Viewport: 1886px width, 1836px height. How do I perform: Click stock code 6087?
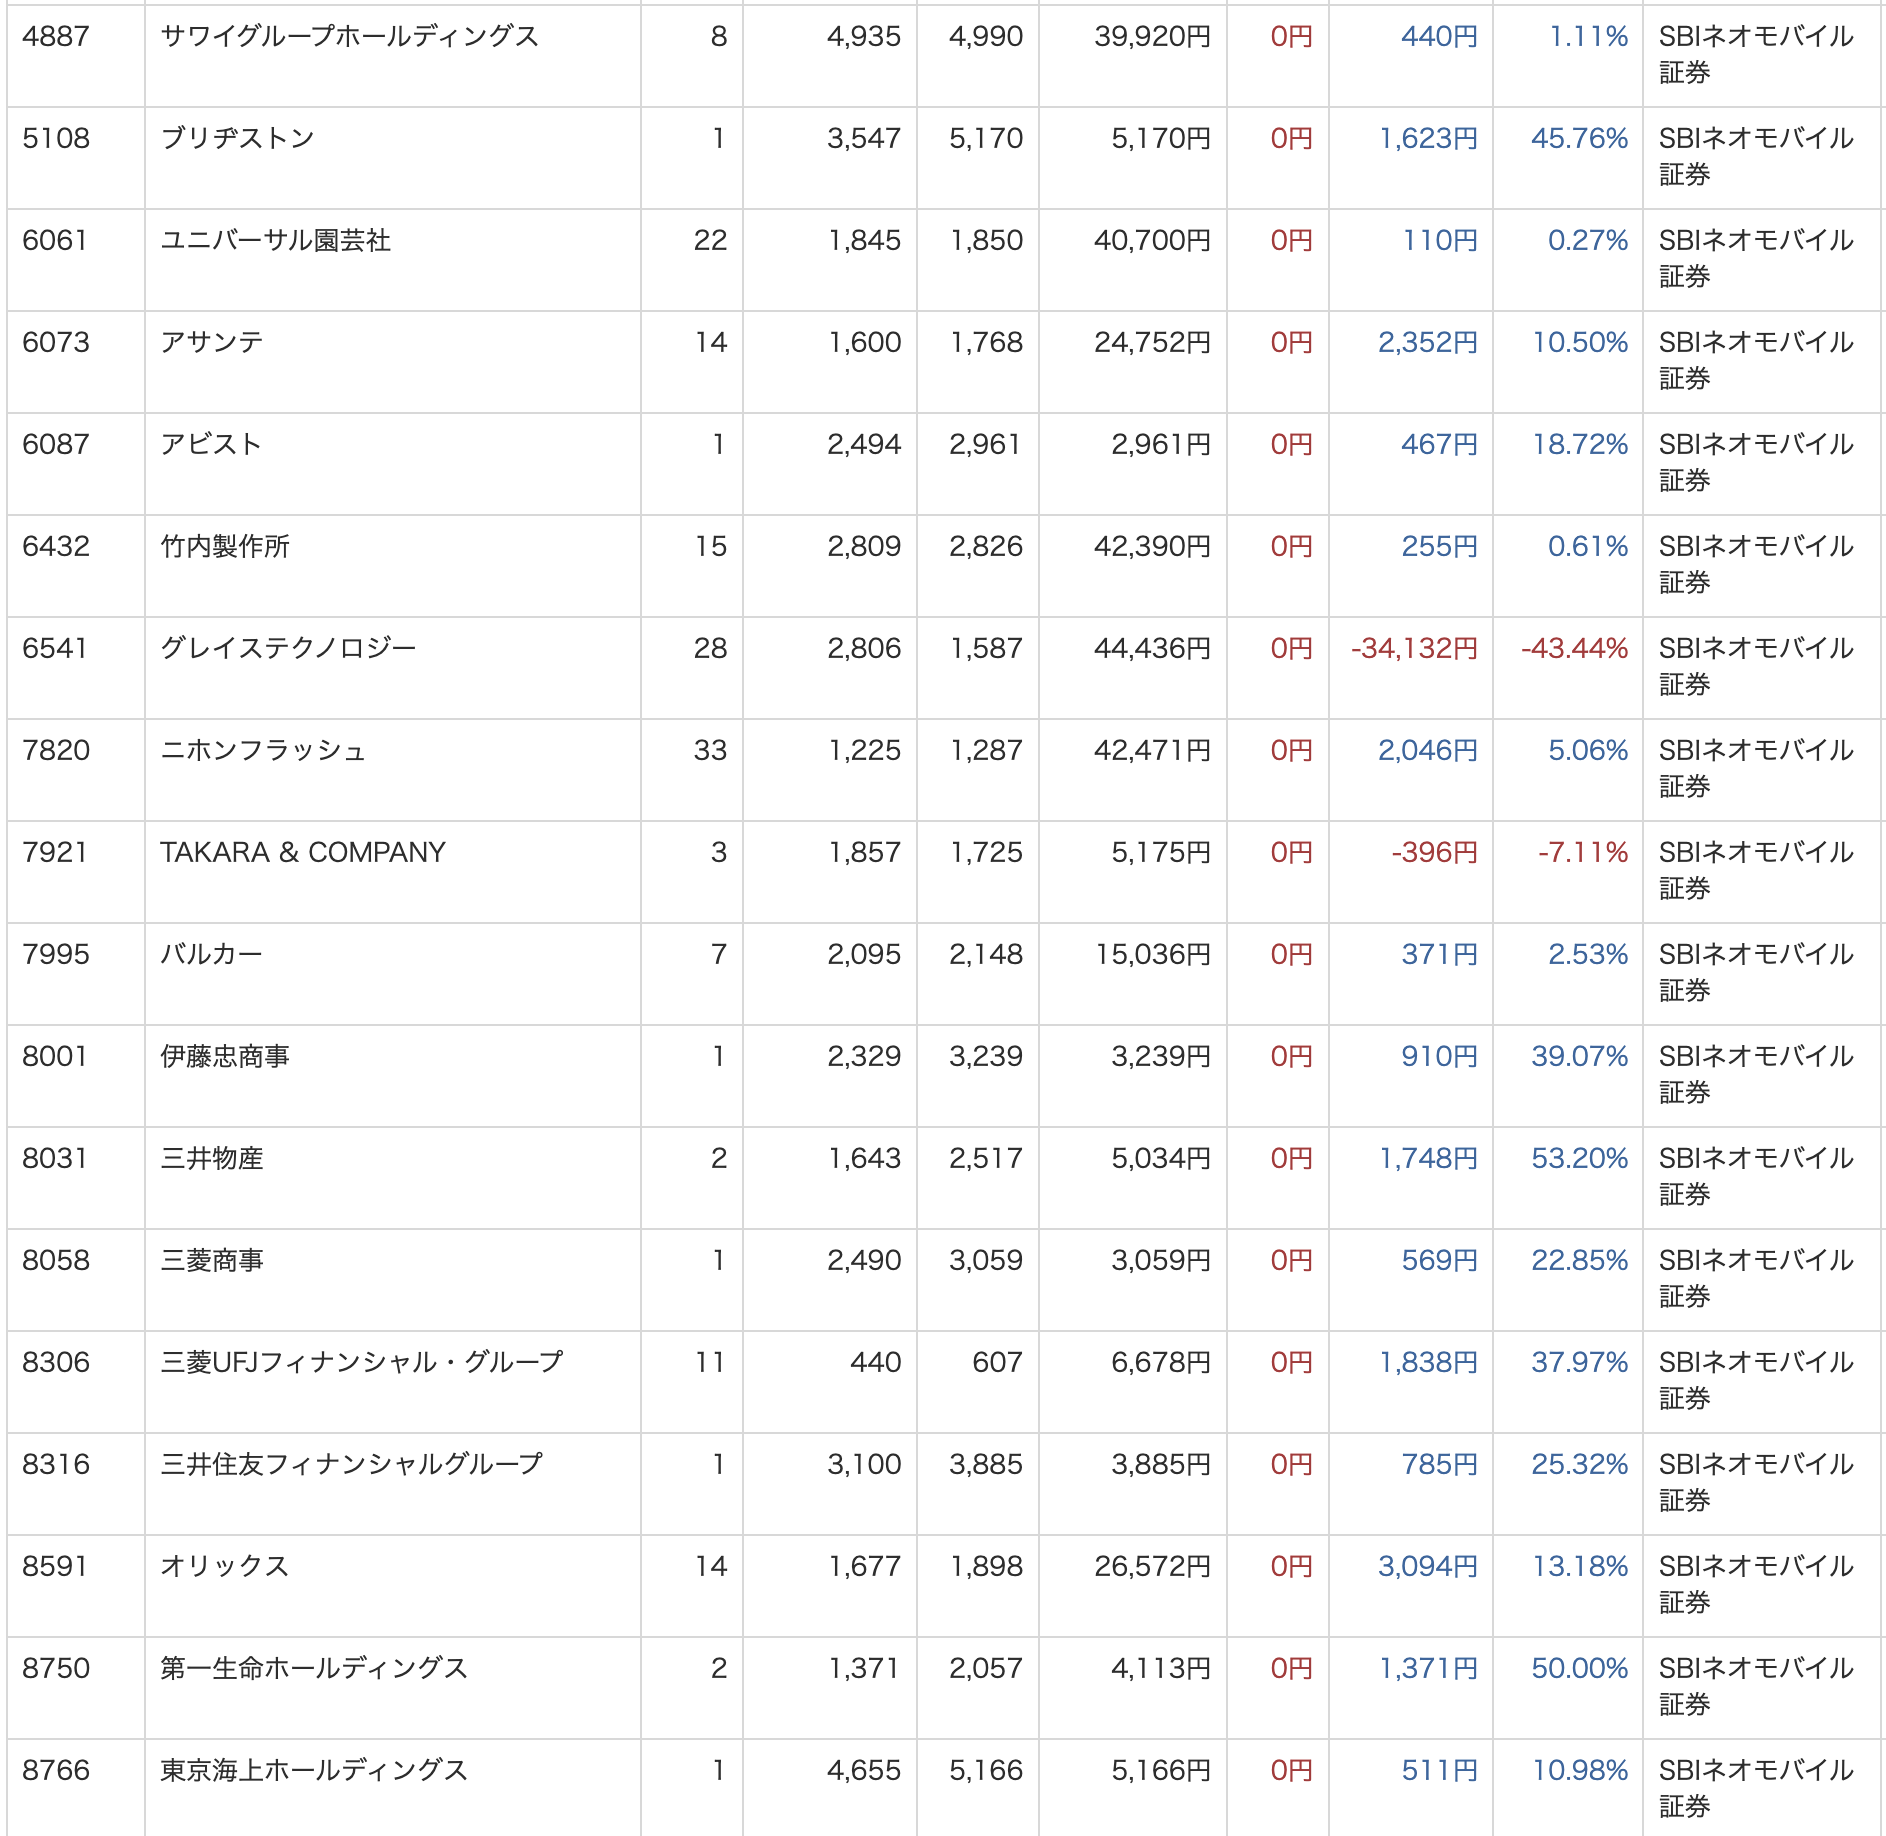tap(56, 445)
